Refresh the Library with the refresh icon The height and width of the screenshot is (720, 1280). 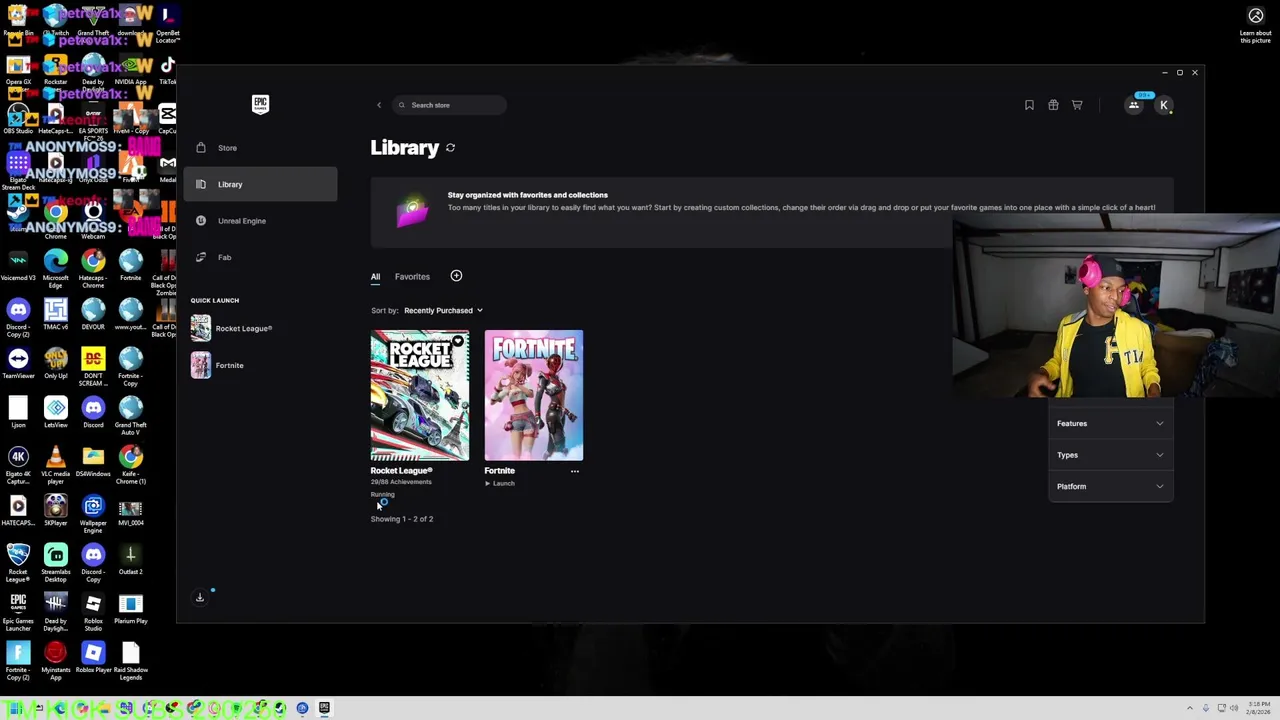click(450, 148)
